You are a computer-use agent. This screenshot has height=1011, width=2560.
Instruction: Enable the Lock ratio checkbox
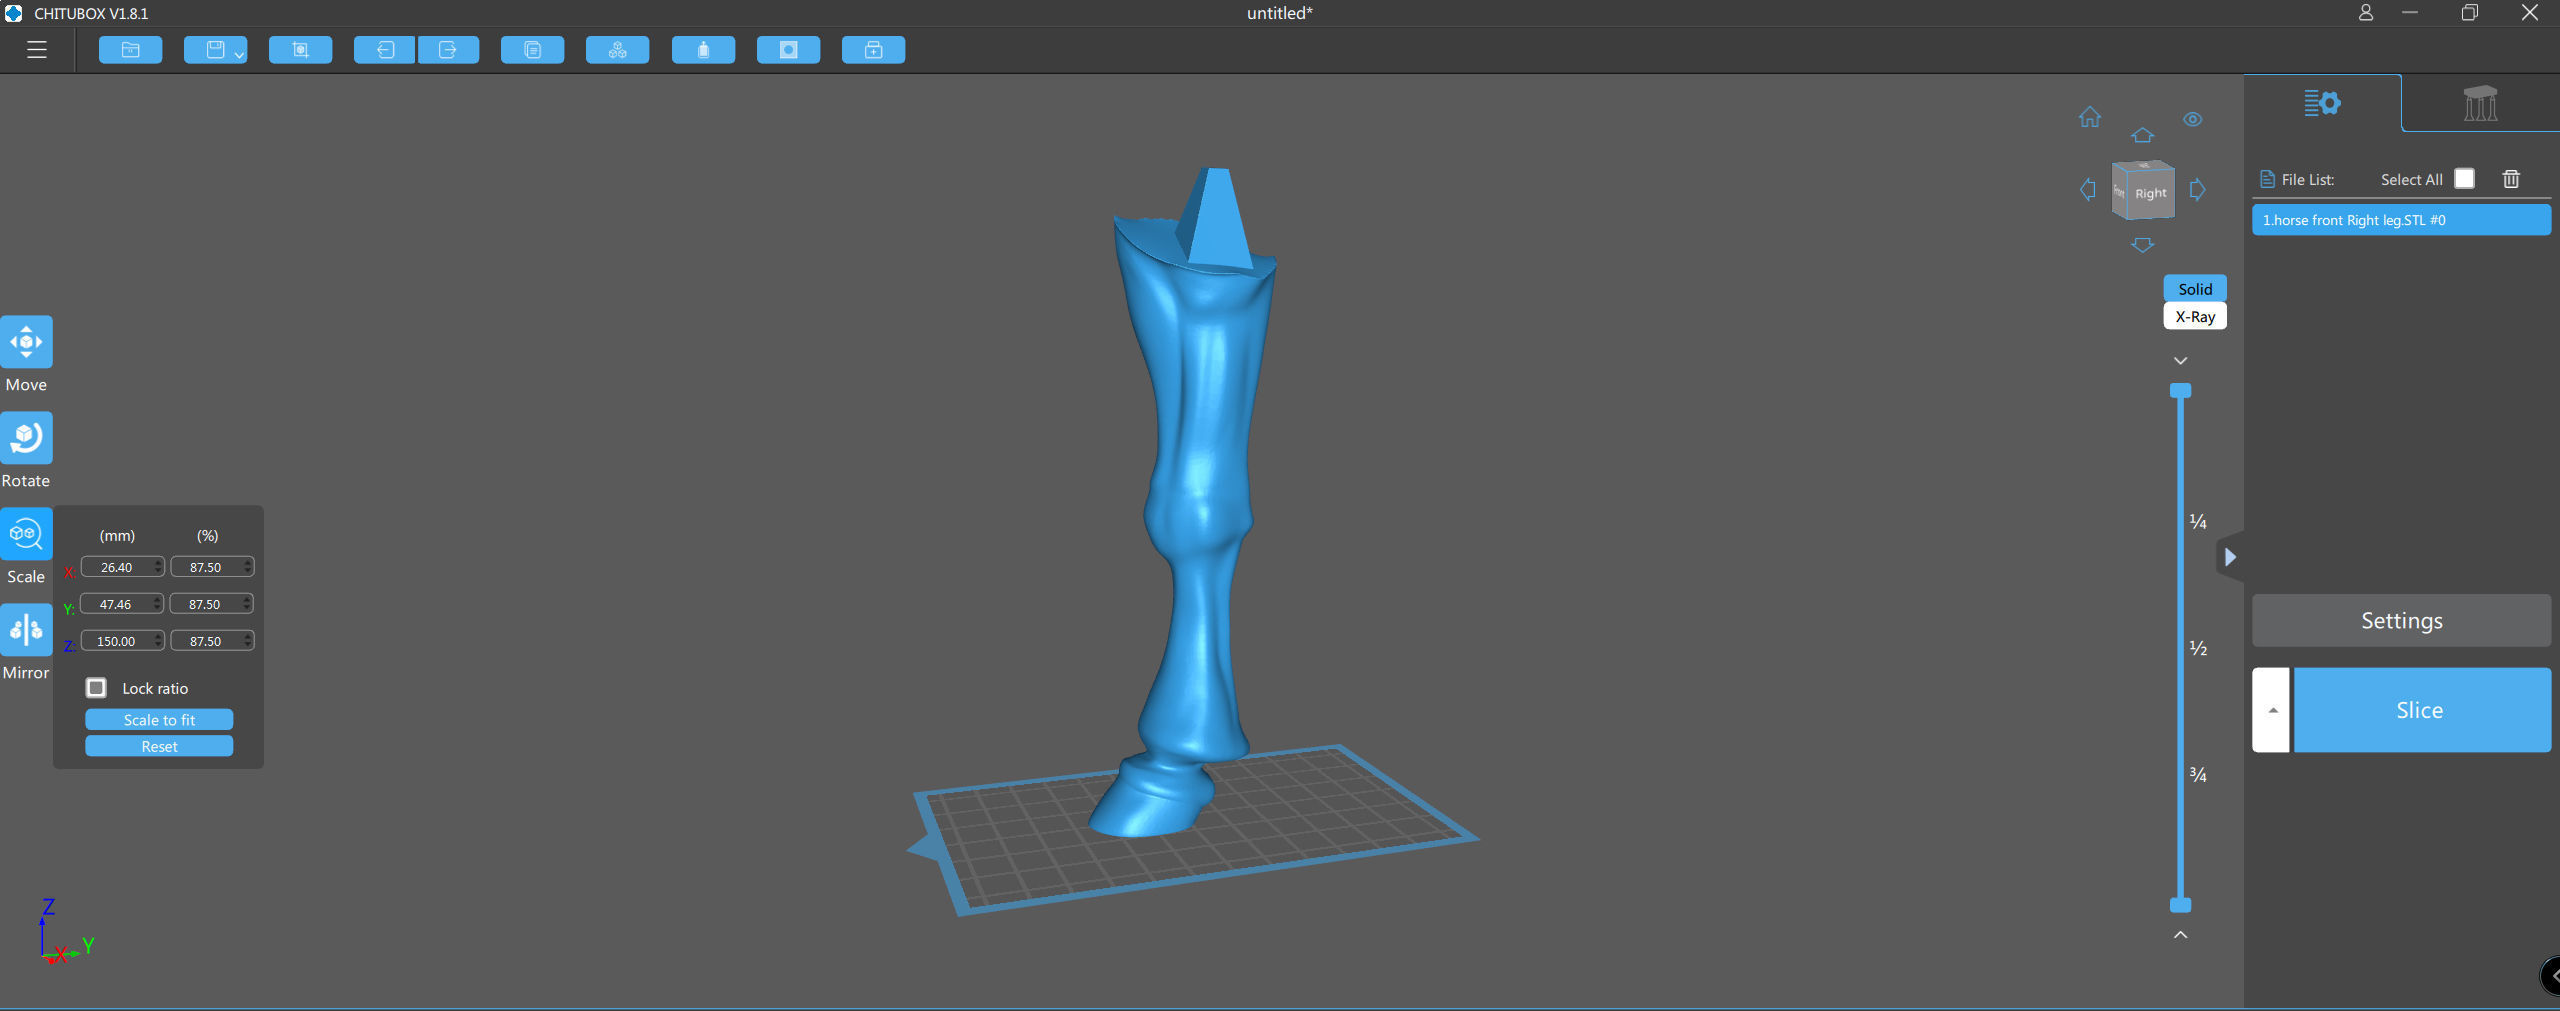(96, 688)
